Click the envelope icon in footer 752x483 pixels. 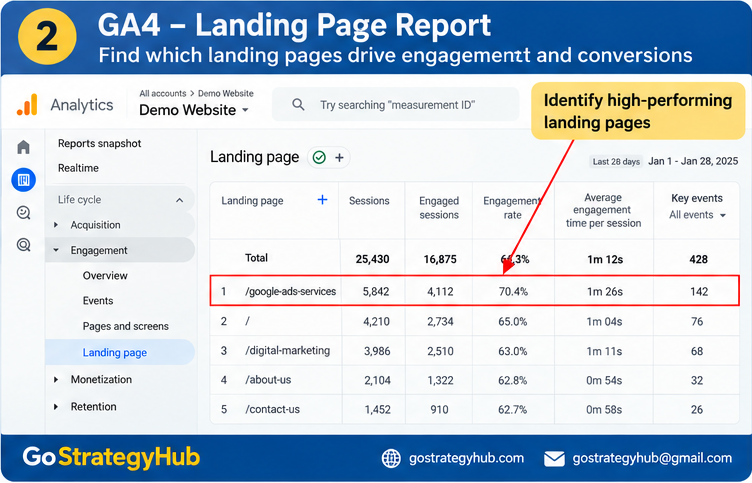click(554, 459)
